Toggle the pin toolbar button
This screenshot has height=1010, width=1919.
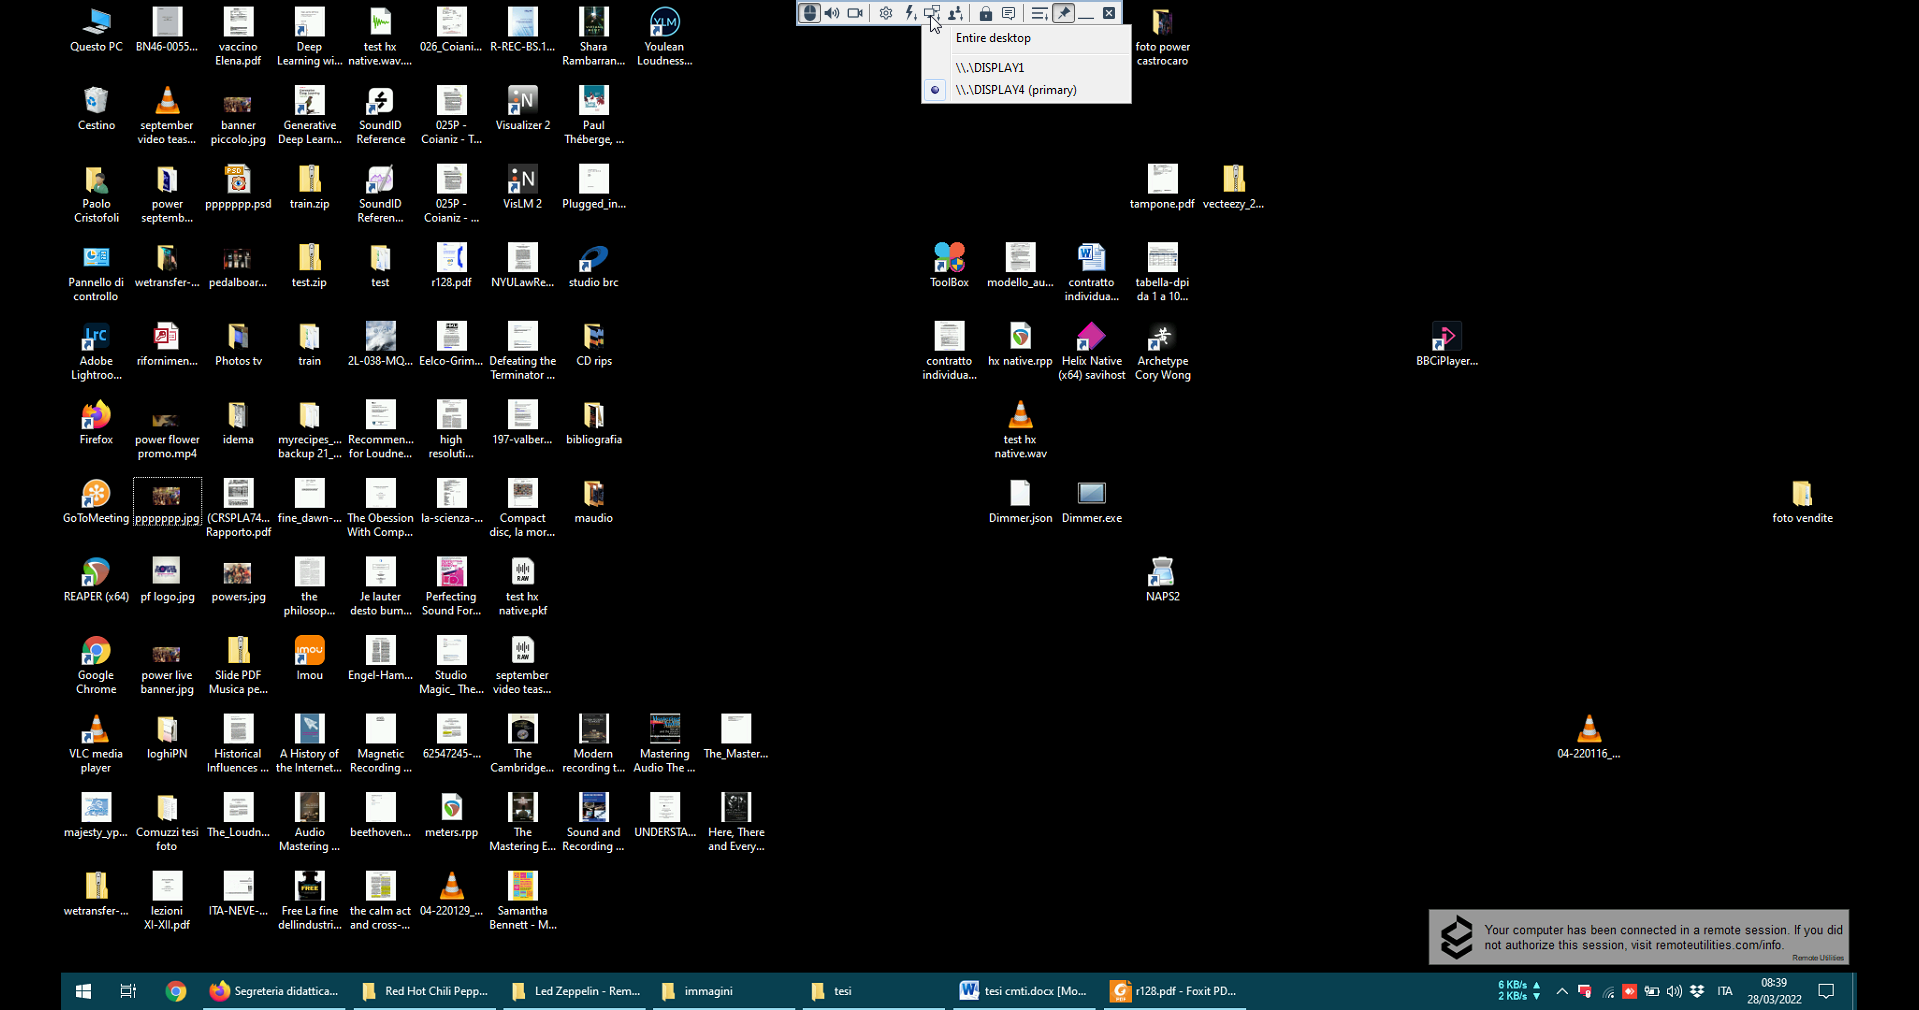pos(1064,13)
